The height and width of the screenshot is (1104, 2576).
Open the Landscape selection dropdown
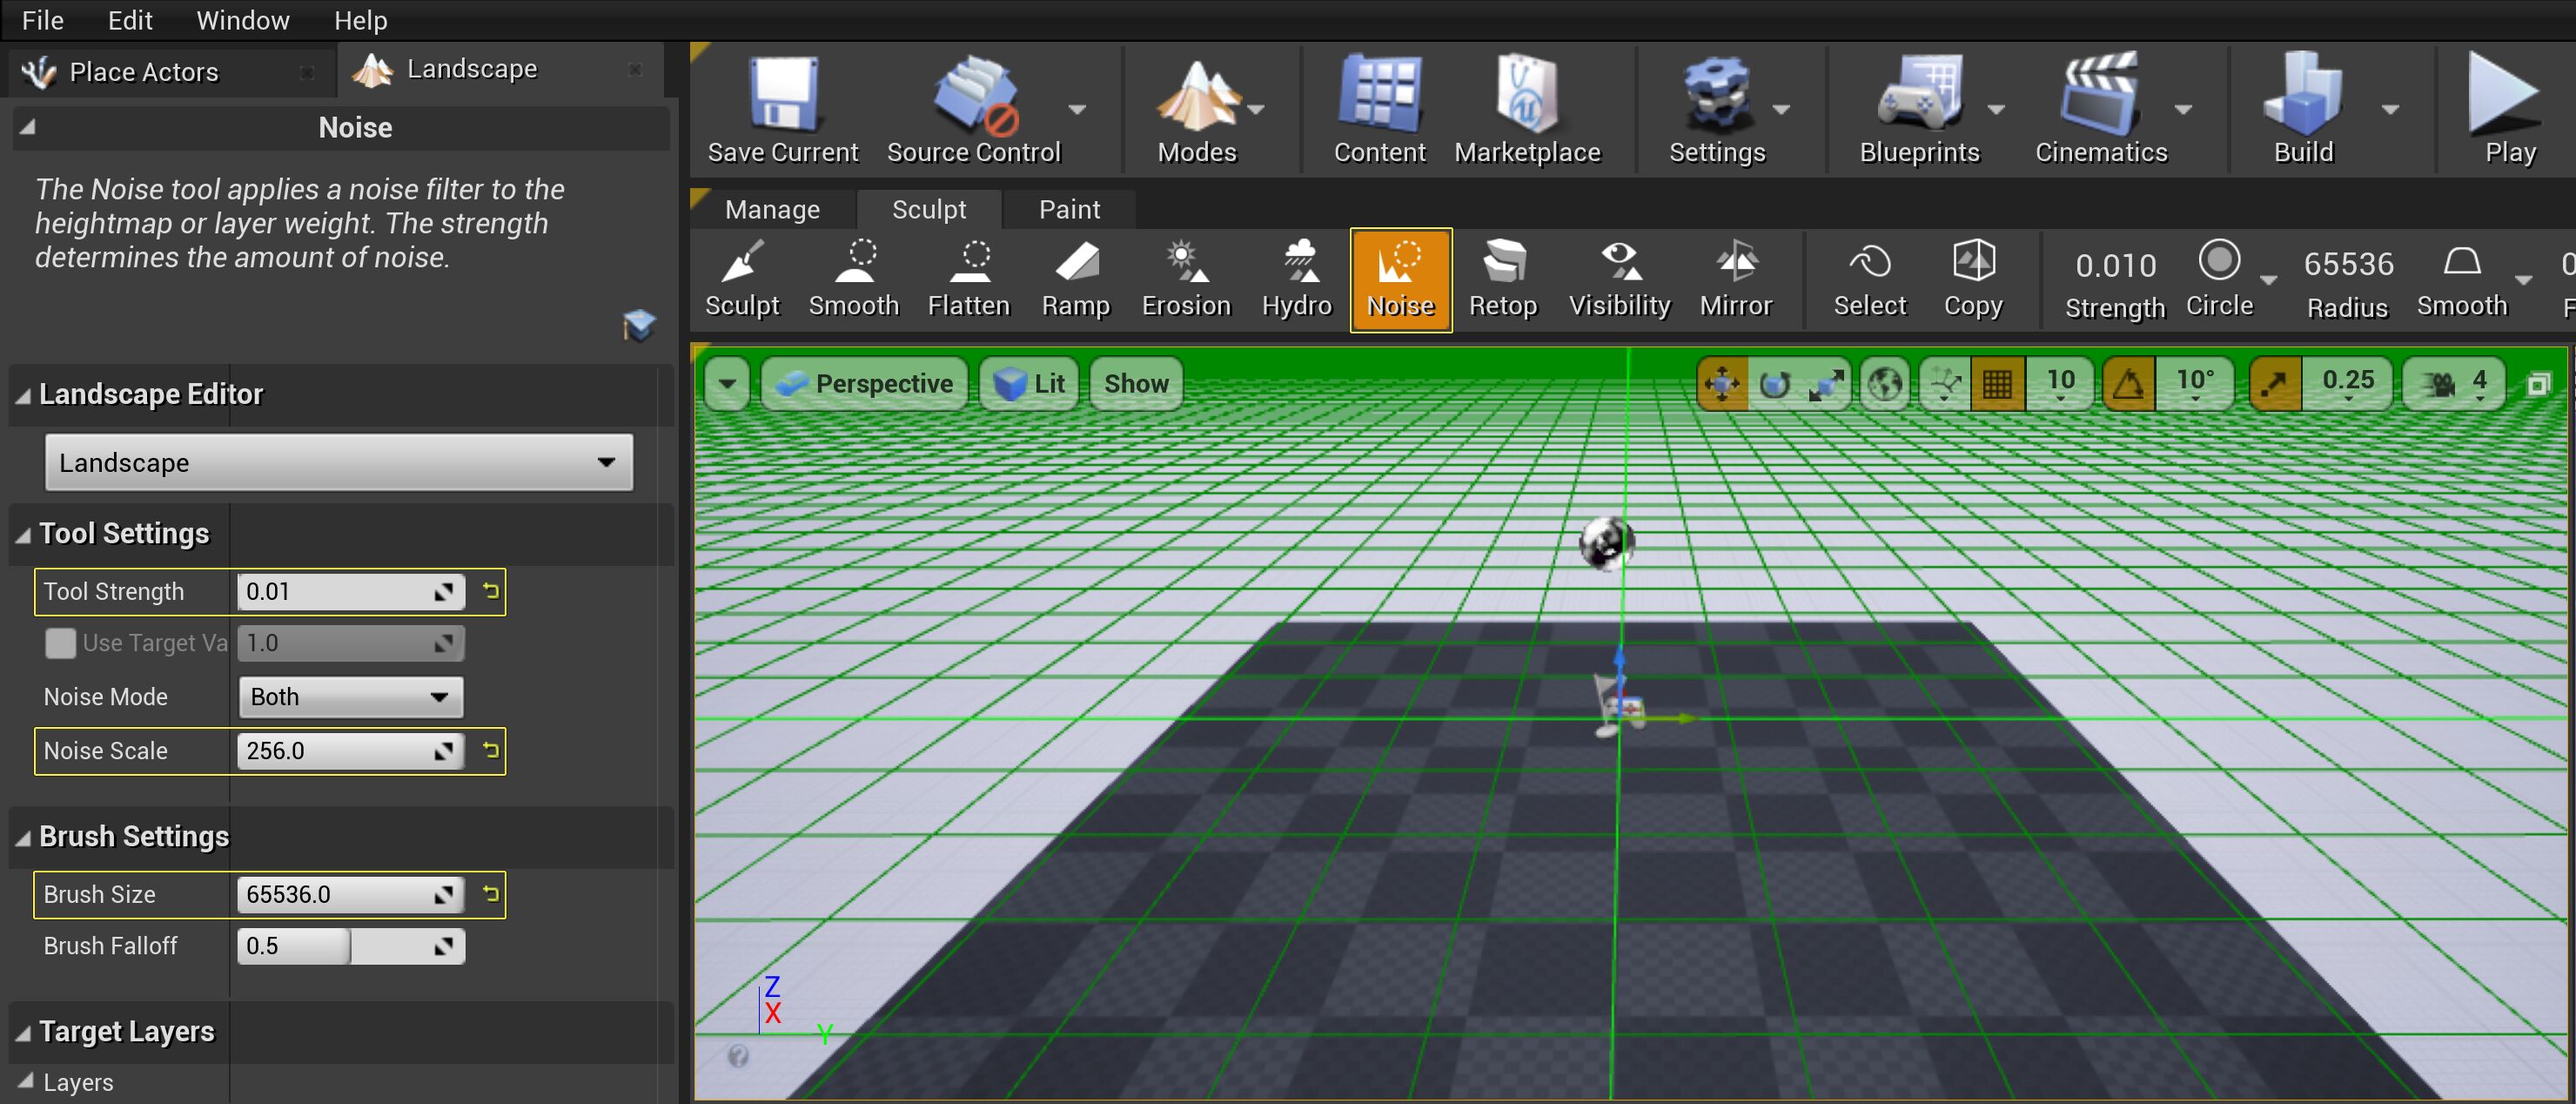[338, 462]
